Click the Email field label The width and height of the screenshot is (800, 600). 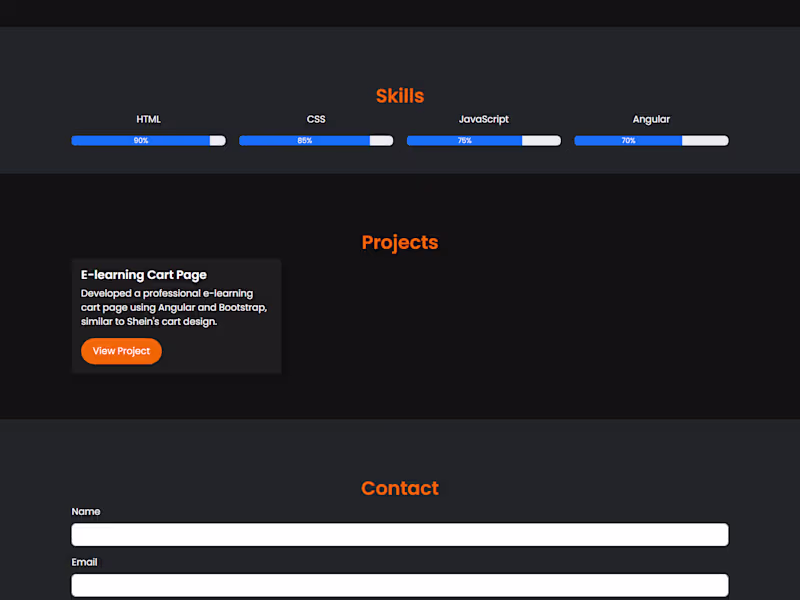click(84, 562)
